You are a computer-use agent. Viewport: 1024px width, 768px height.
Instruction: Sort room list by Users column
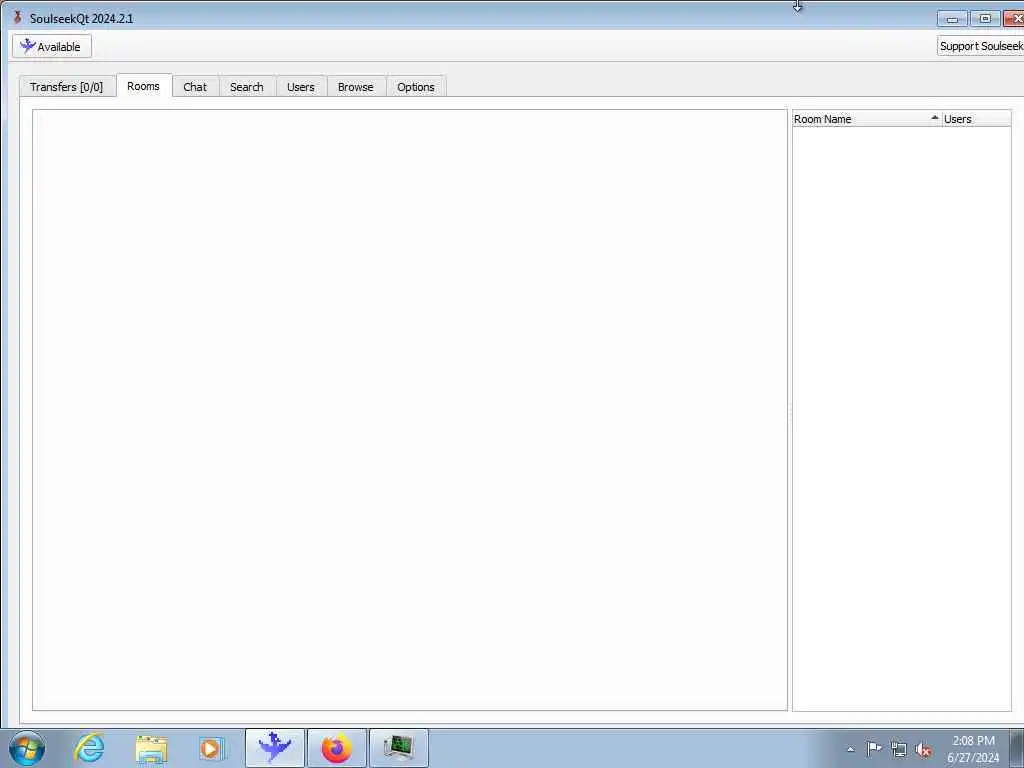pos(976,119)
